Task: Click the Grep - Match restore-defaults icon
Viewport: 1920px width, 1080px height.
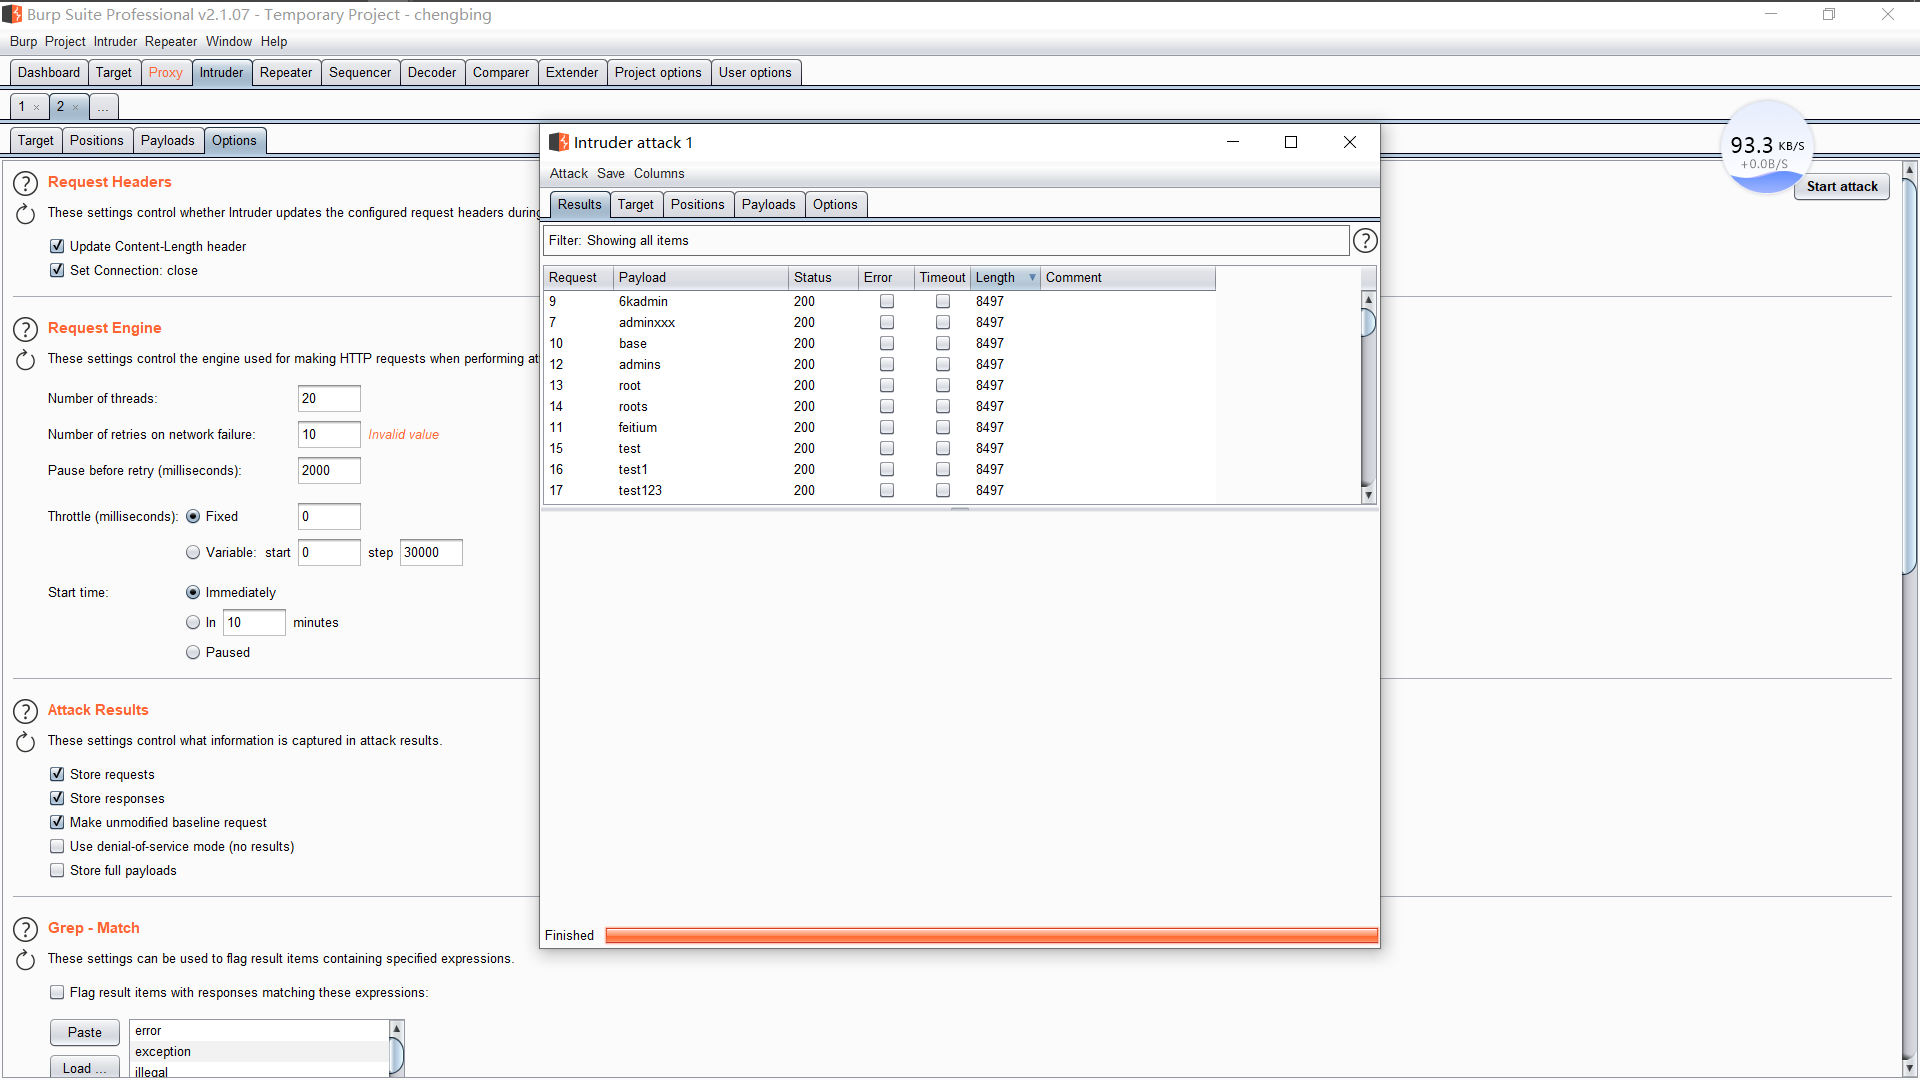Action: click(x=25, y=960)
